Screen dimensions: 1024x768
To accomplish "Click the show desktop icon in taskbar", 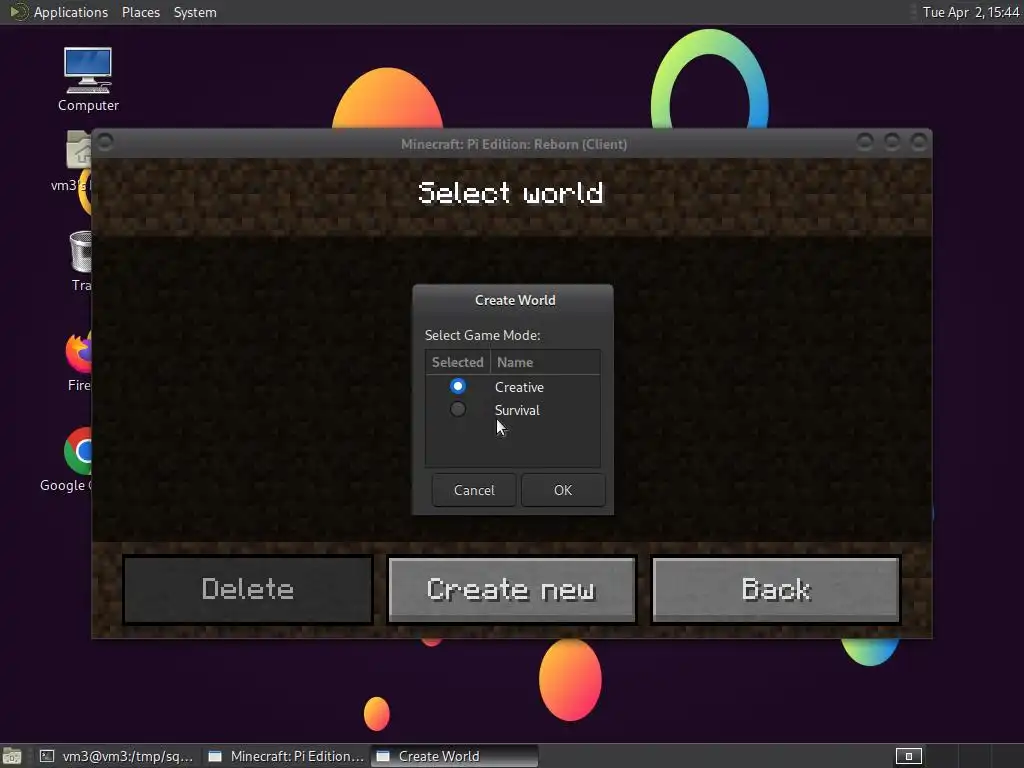I will [x=12, y=756].
